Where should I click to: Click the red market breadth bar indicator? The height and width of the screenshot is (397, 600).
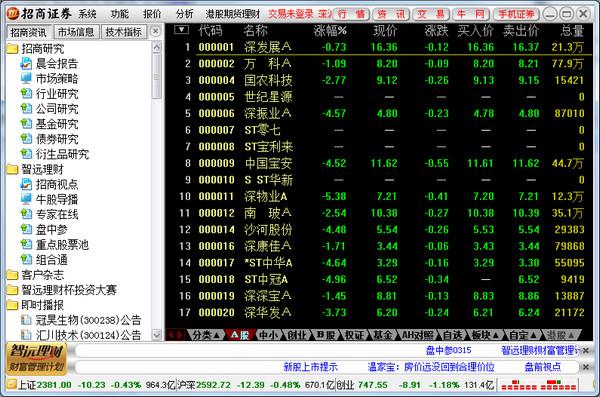539,385
